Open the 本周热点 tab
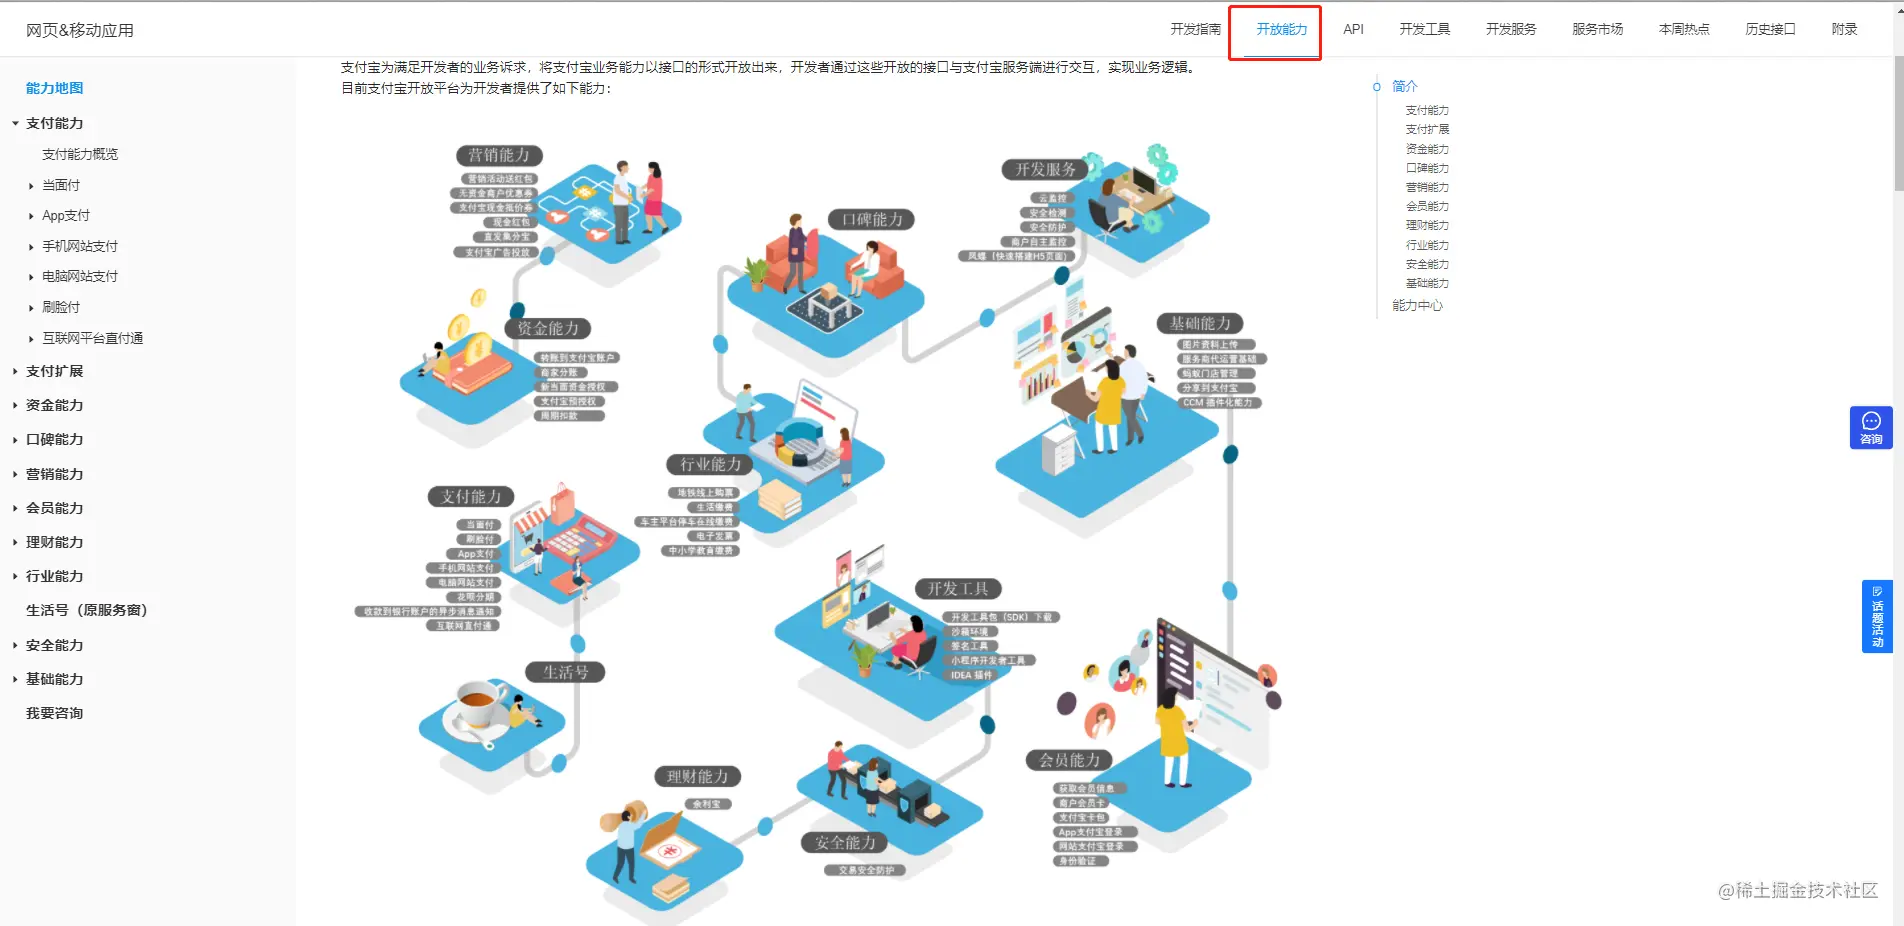 [1684, 29]
